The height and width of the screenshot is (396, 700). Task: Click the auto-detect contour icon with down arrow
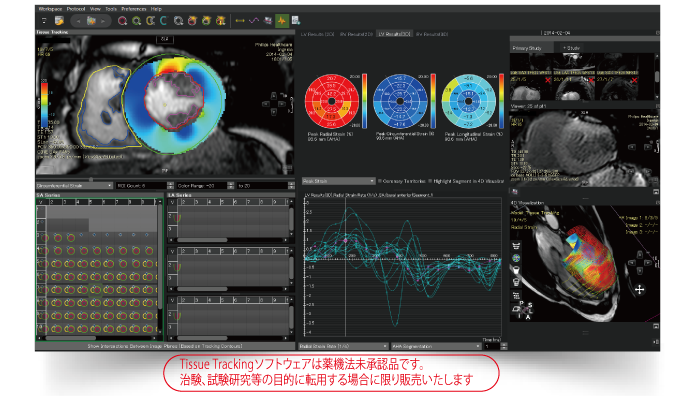click(x=221, y=21)
